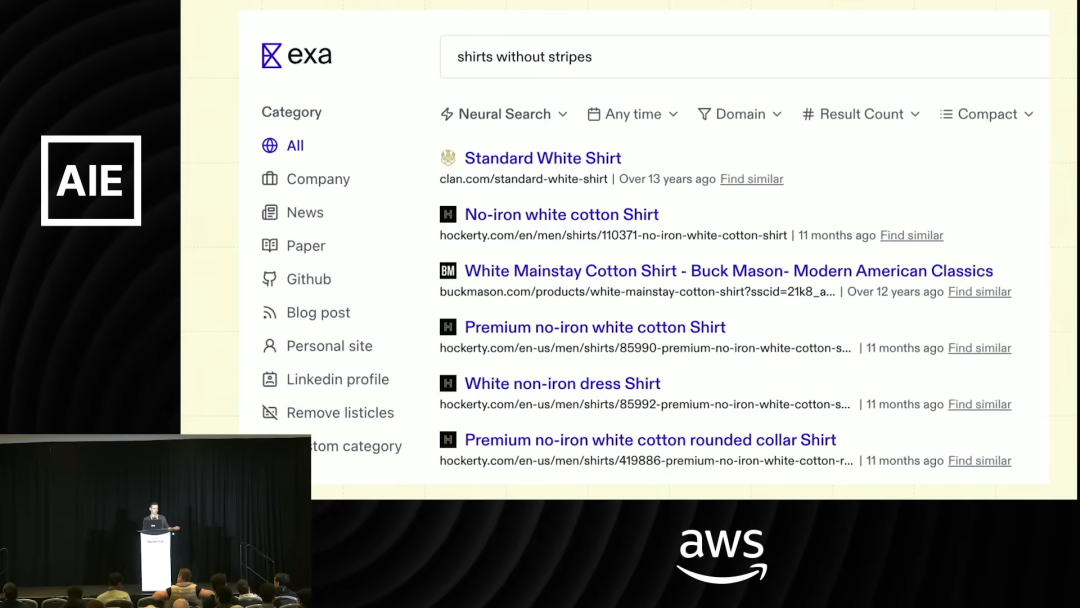The height and width of the screenshot is (608, 1080).
Task: Click the Github cat icon
Action: [269, 279]
